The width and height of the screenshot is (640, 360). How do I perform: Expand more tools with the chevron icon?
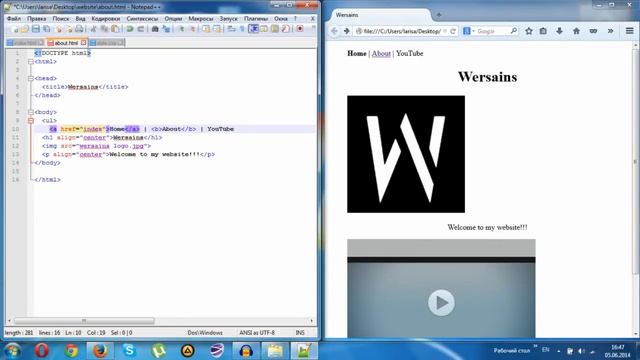610,31
